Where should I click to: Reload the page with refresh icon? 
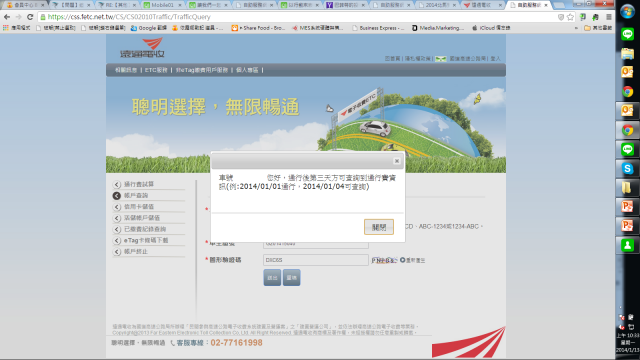[x=30, y=17]
